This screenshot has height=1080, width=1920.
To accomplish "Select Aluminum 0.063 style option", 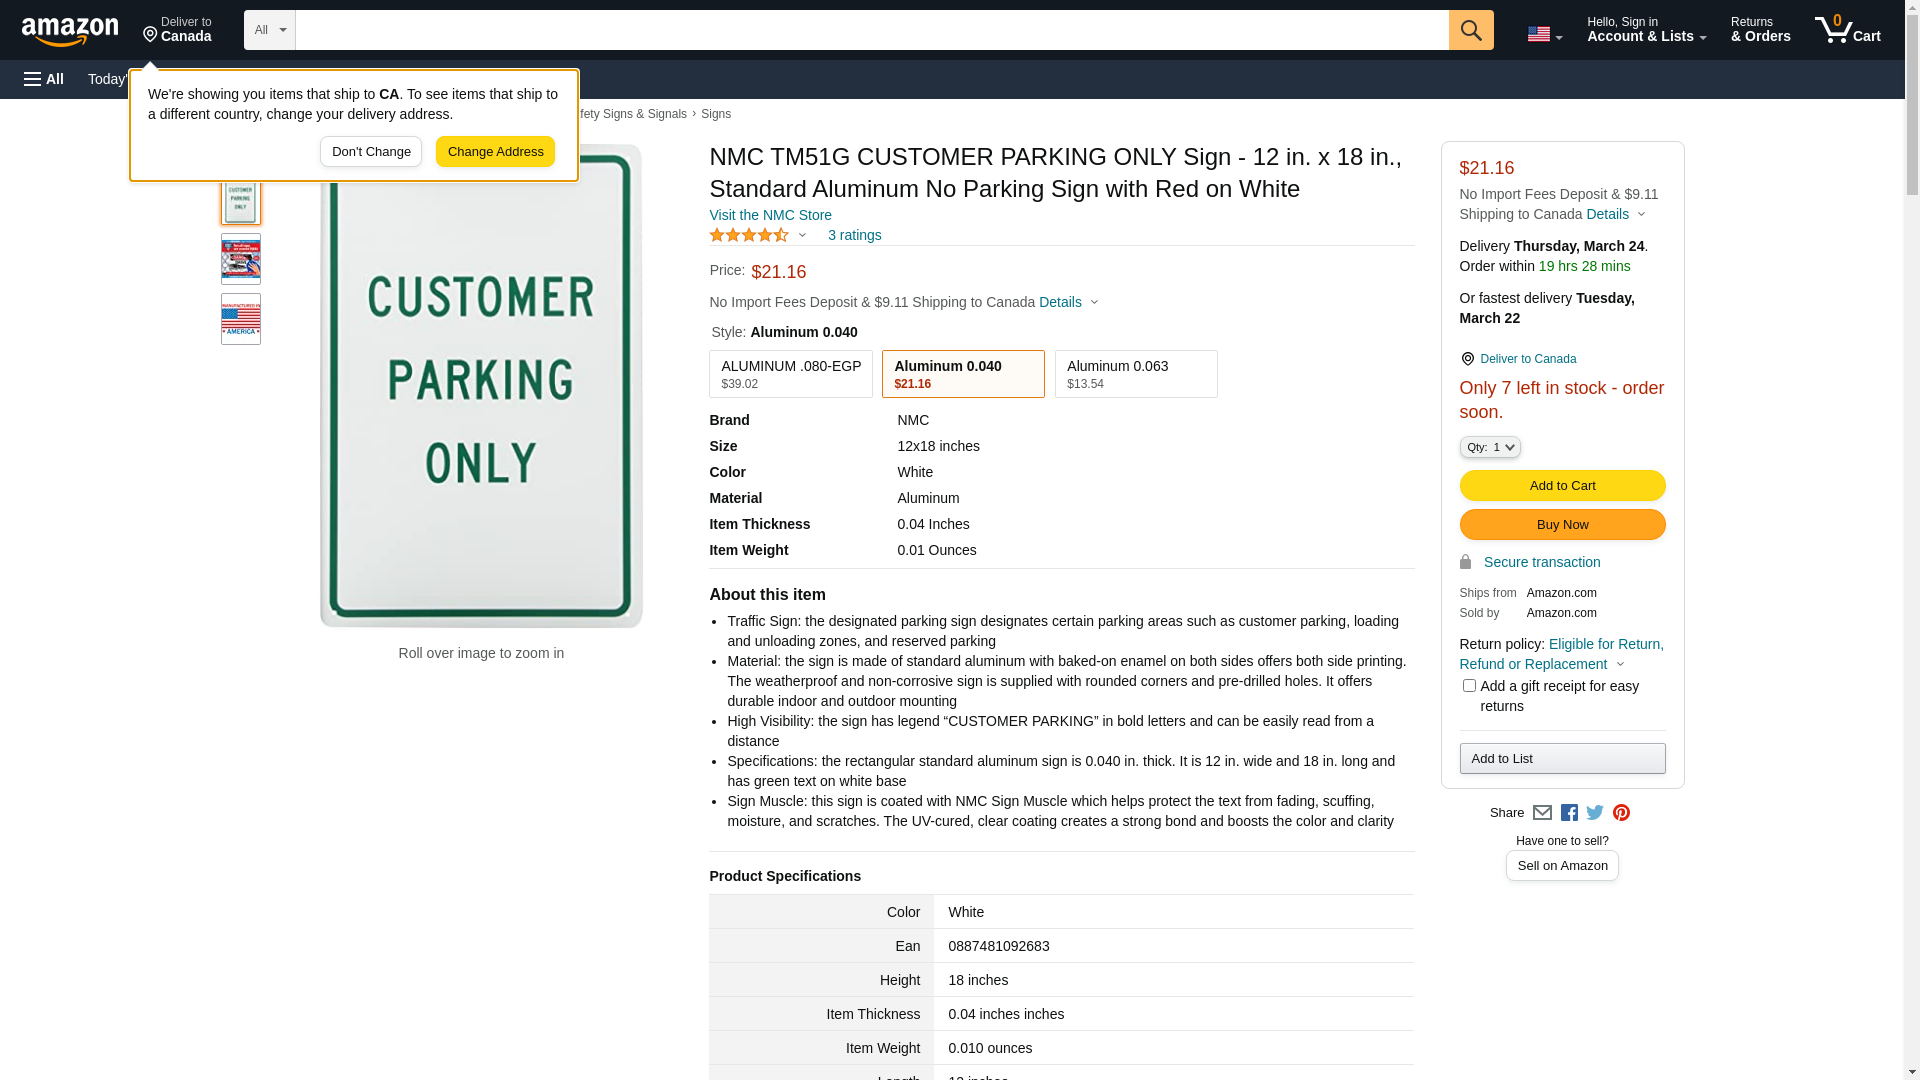I will tap(1135, 374).
